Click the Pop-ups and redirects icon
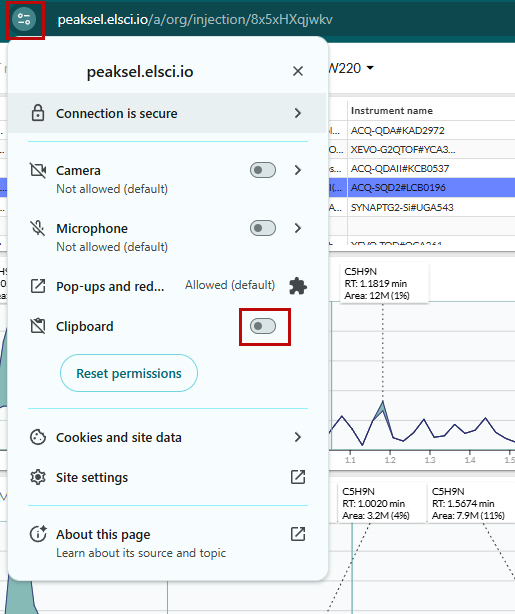This screenshot has height=614, width=515. pos(38,286)
